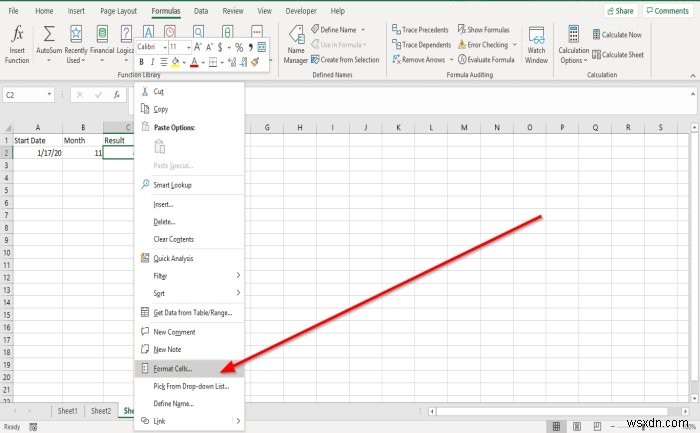Click Calculate Now
The image size is (700, 433).
(617, 34)
